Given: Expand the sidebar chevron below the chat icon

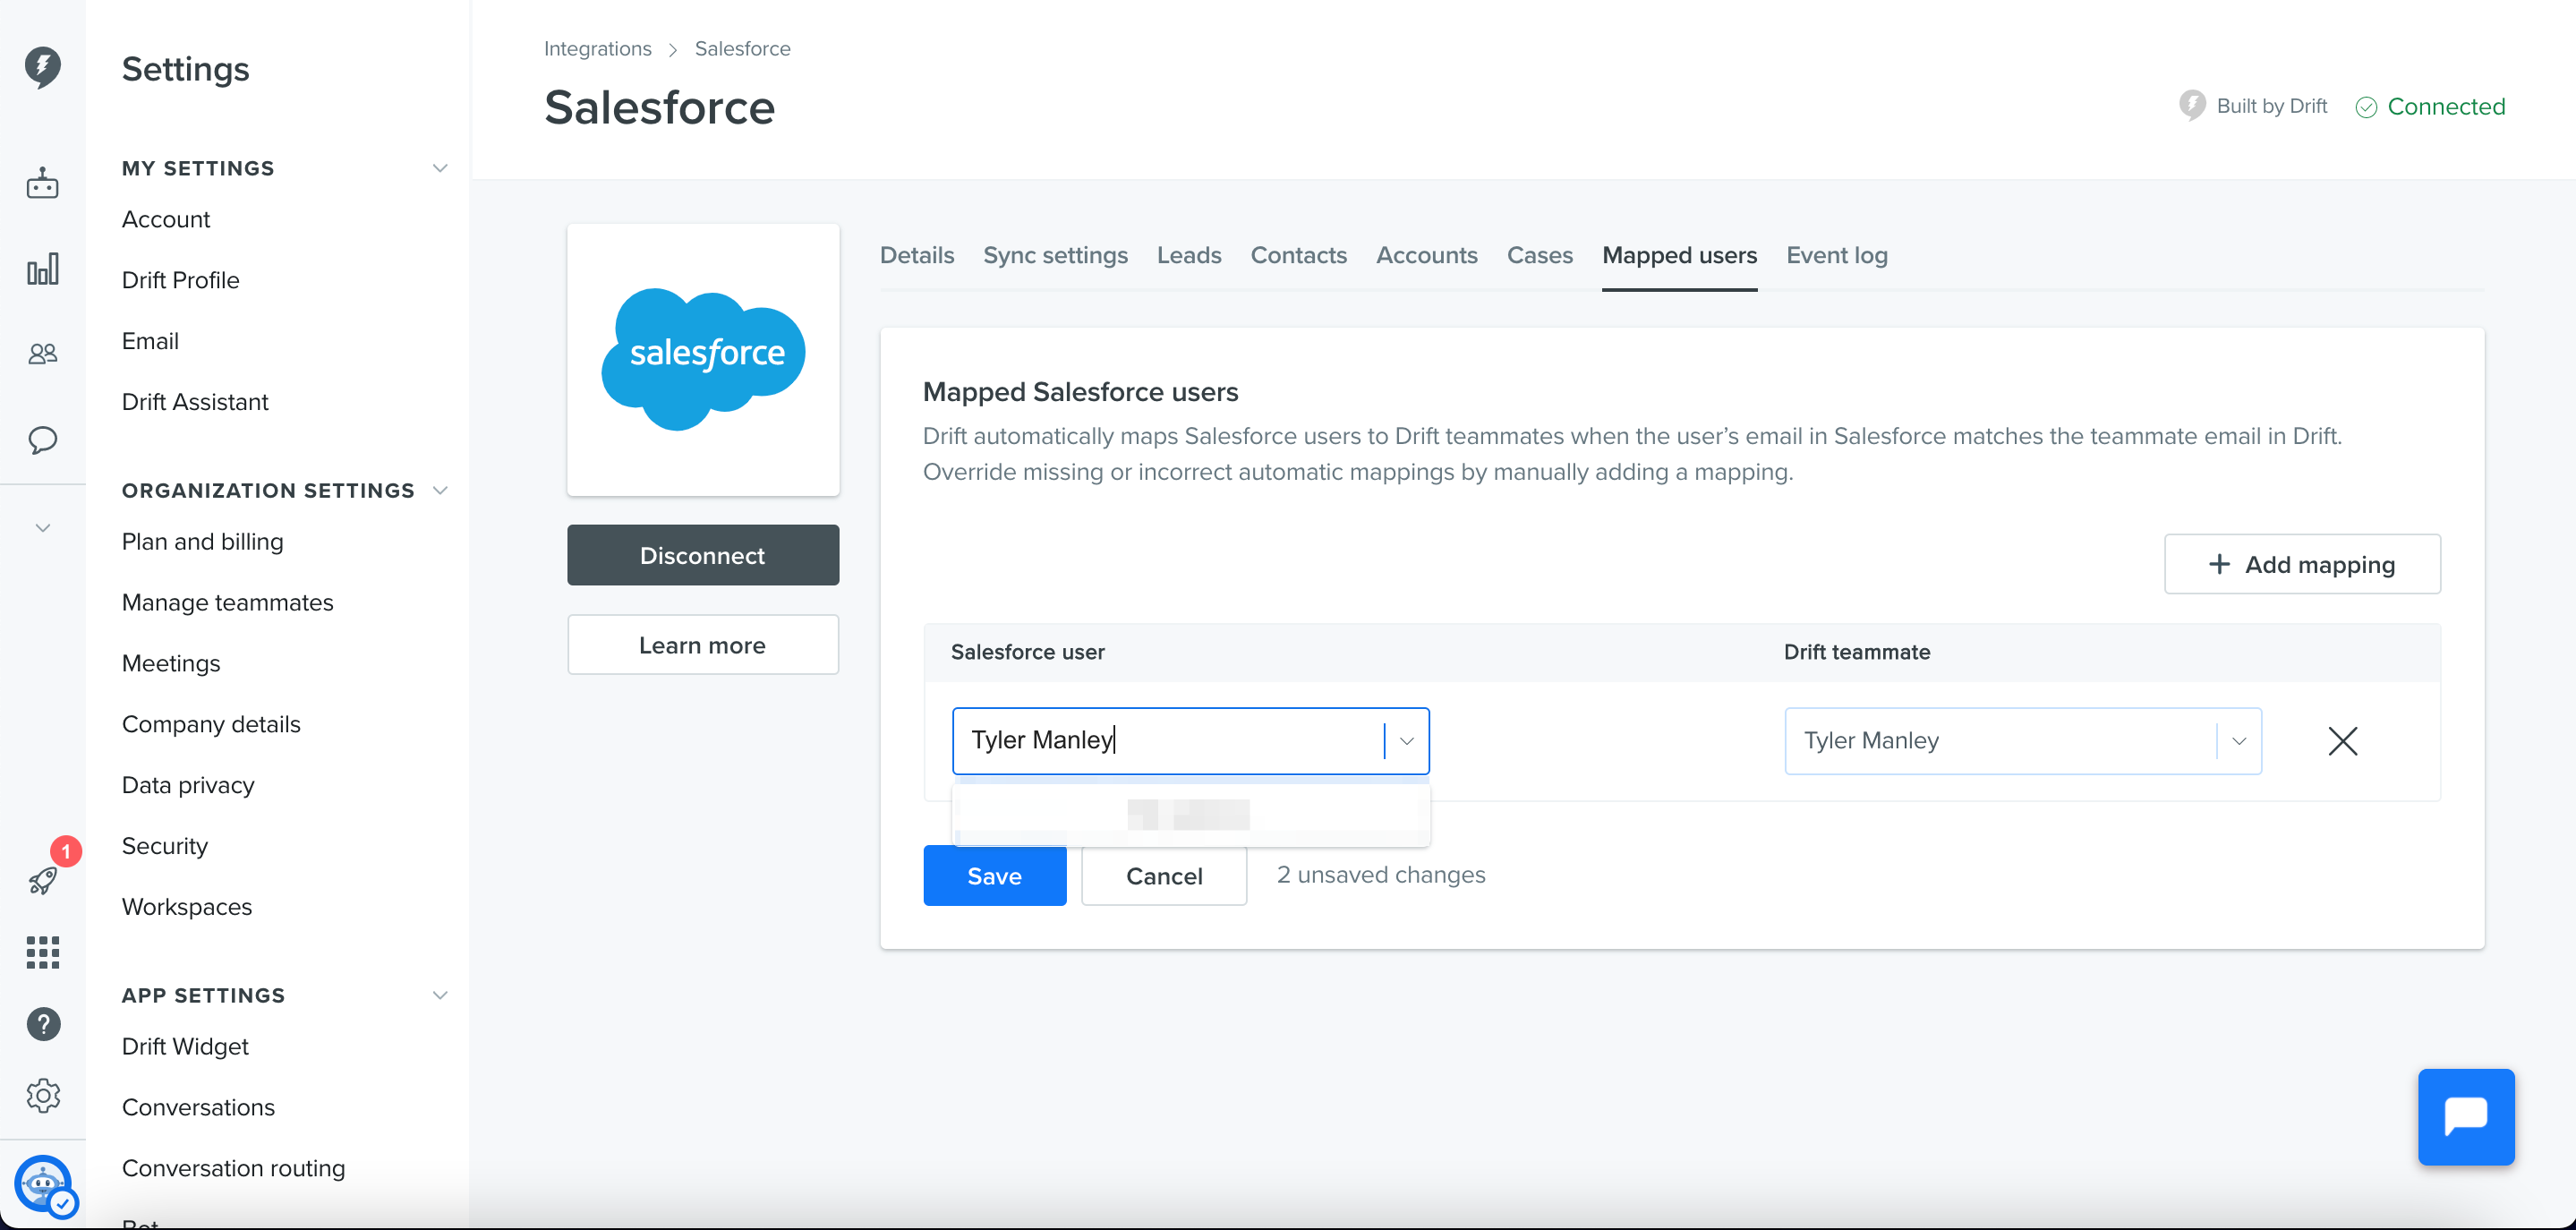Looking at the screenshot, I should click(42, 528).
